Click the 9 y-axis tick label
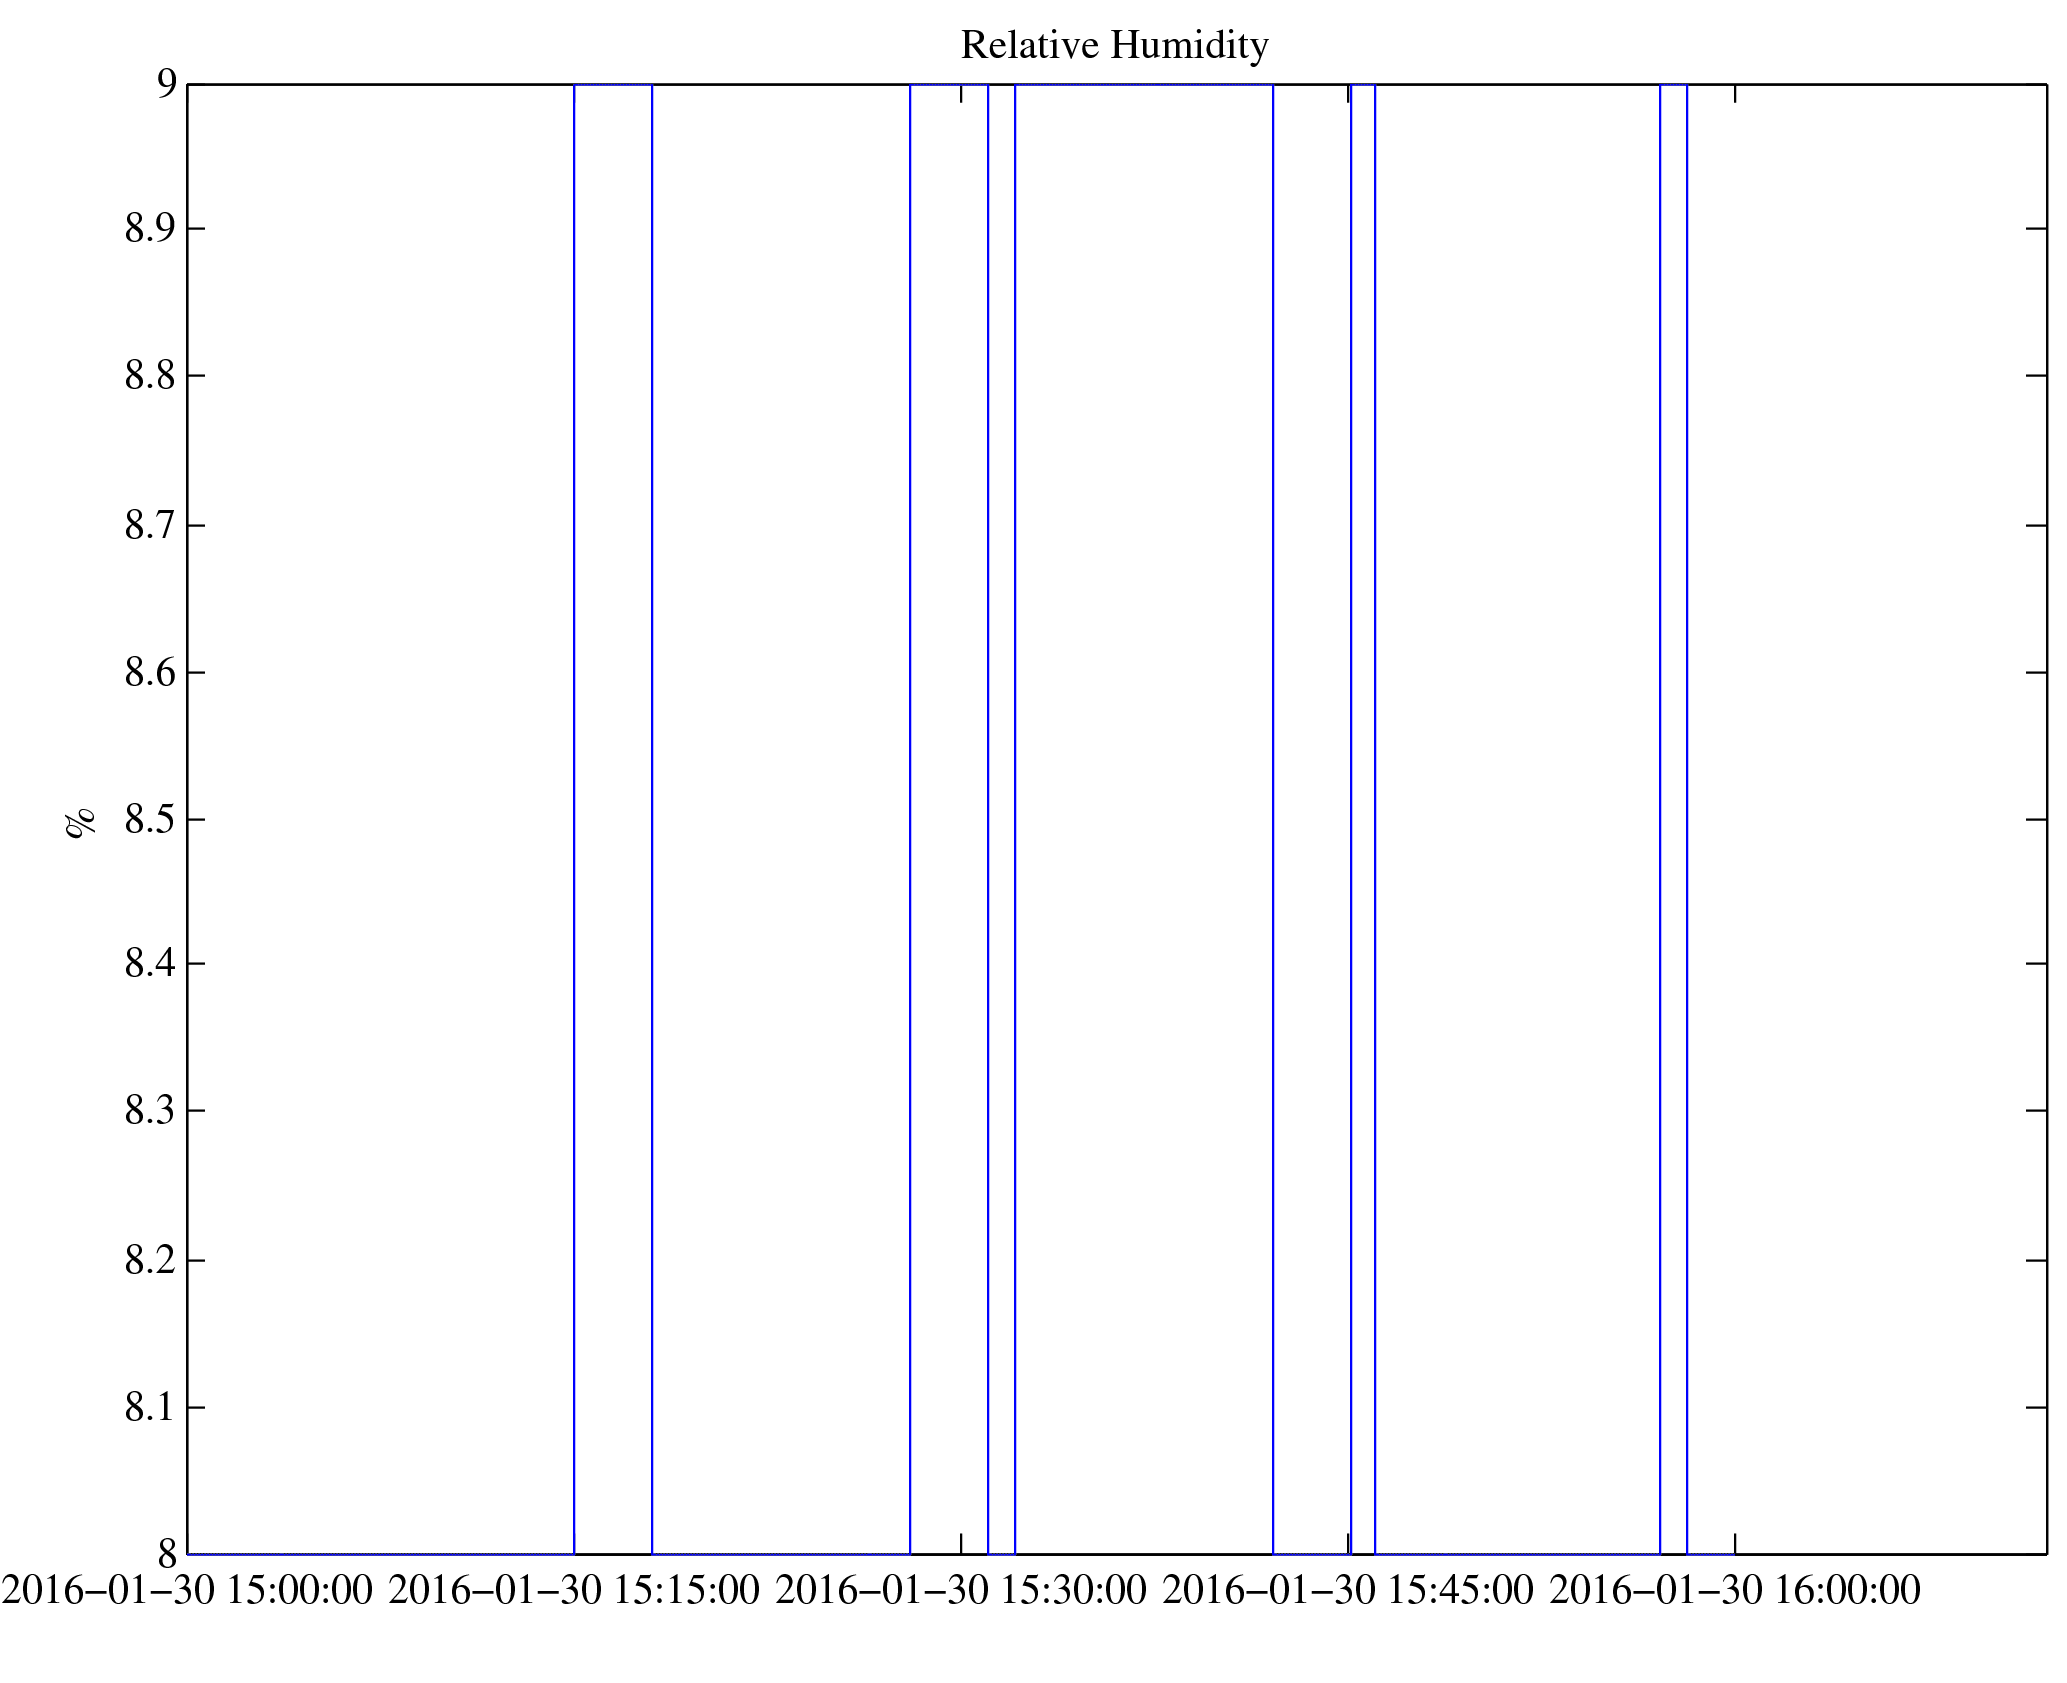2067x1683 pixels. pyautogui.click(x=167, y=84)
